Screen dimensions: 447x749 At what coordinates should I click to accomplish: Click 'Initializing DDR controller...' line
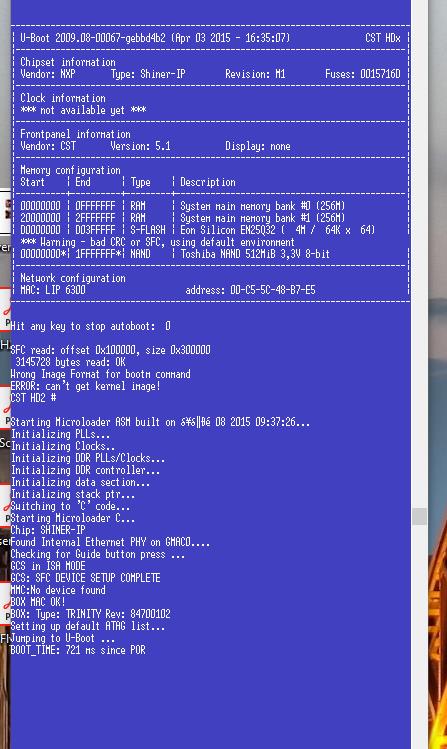click(x=85, y=470)
